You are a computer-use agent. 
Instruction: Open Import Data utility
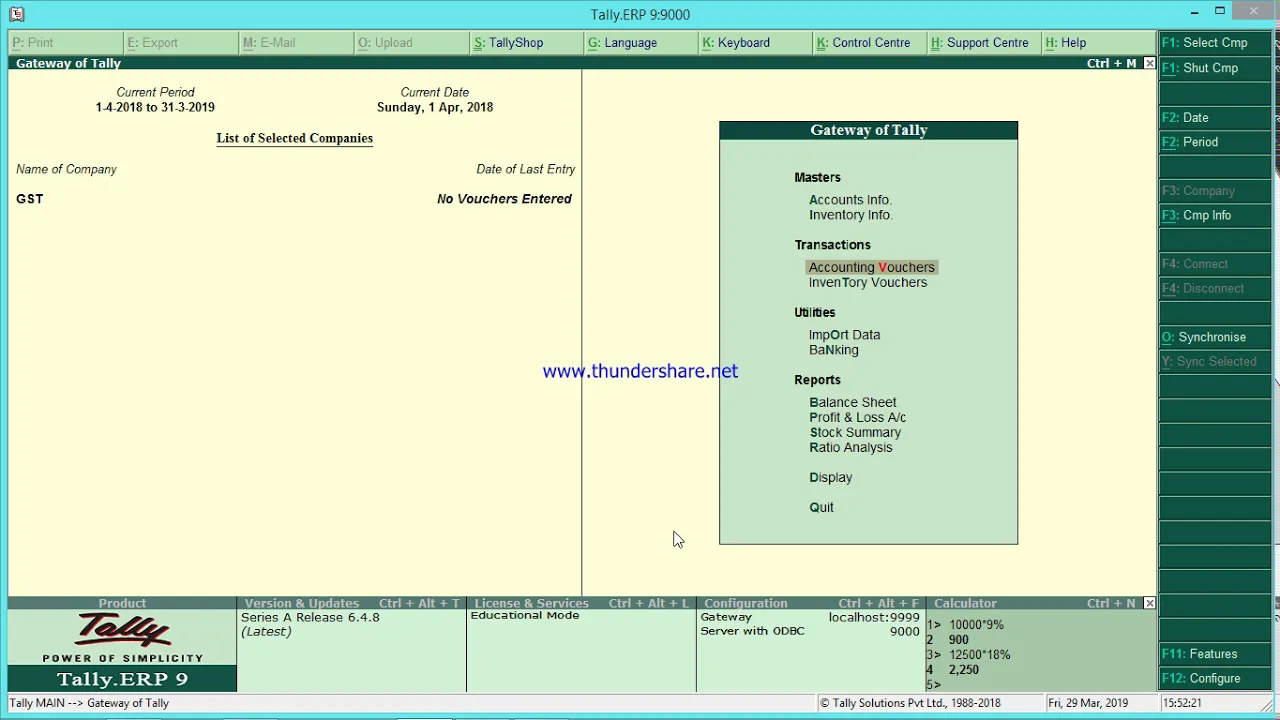[x=844, y=335]
